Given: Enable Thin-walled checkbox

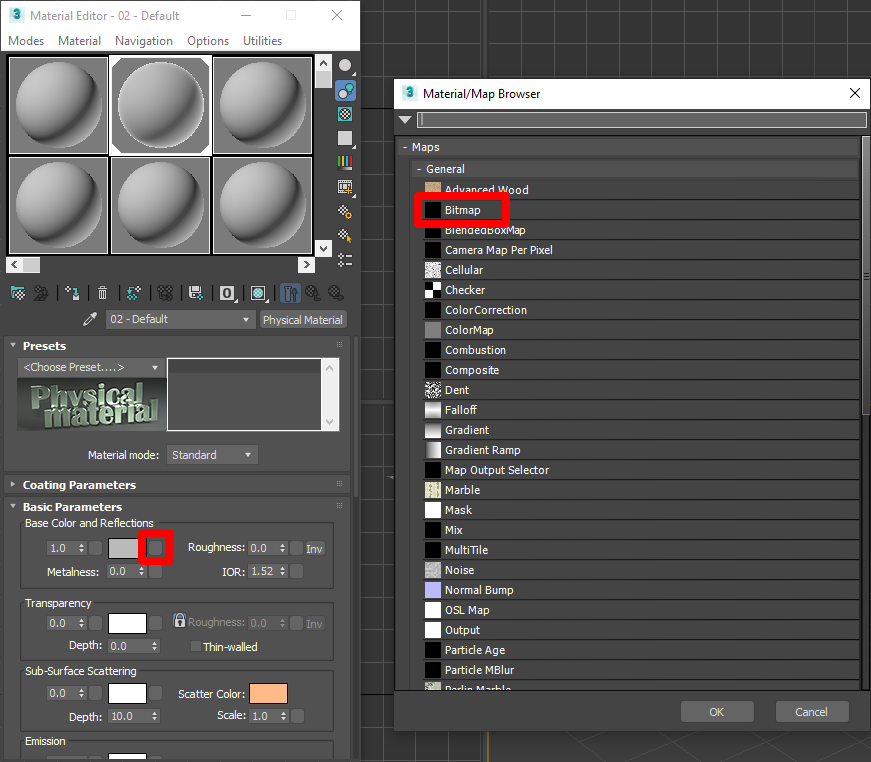Looking at the screenshot, I should click(196, 646).
